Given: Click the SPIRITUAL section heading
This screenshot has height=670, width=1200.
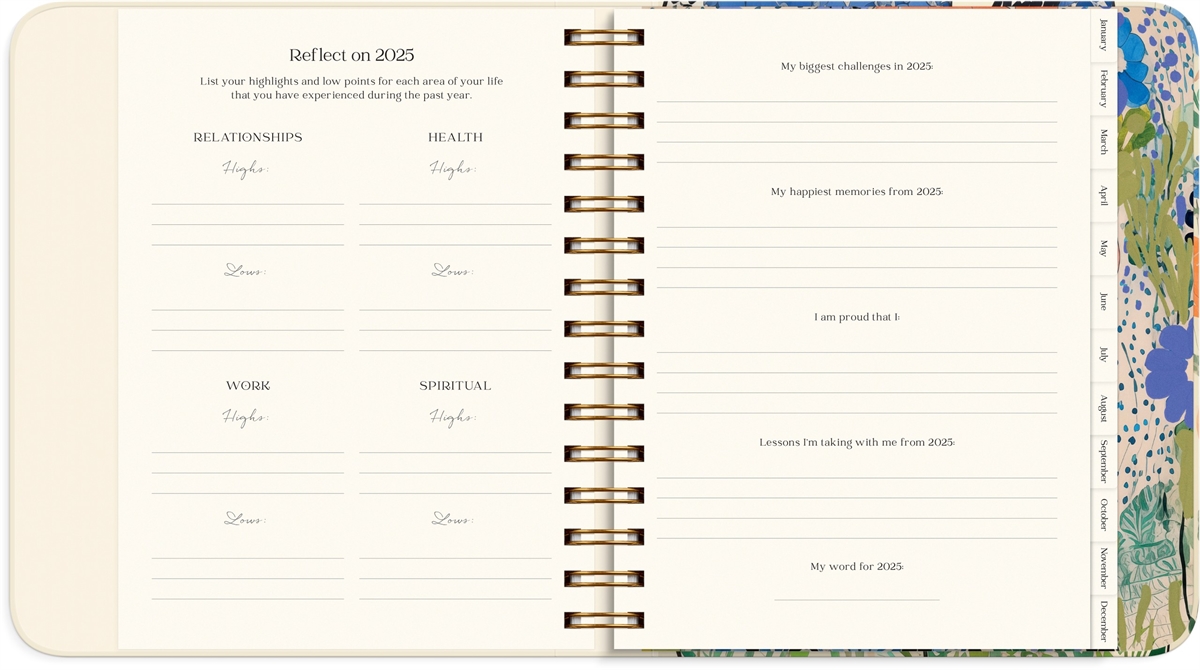Looking at the screenshot, I should point(455,386).
